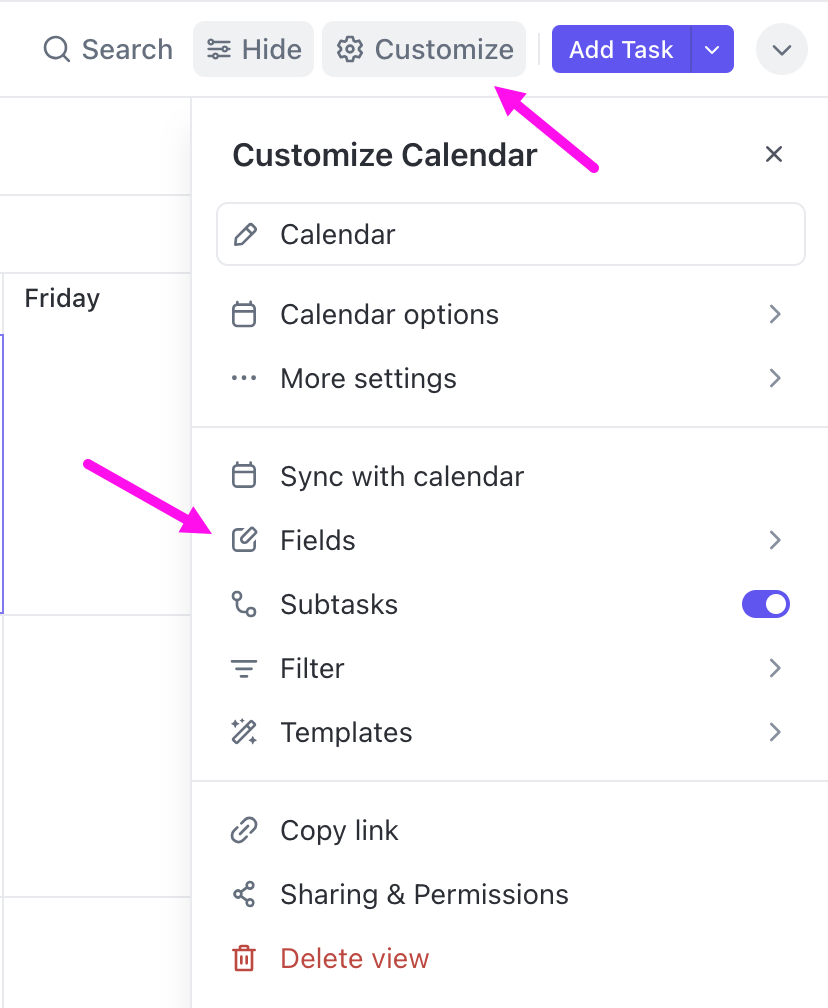Click the Templates magic wand icon

point(244,732)
